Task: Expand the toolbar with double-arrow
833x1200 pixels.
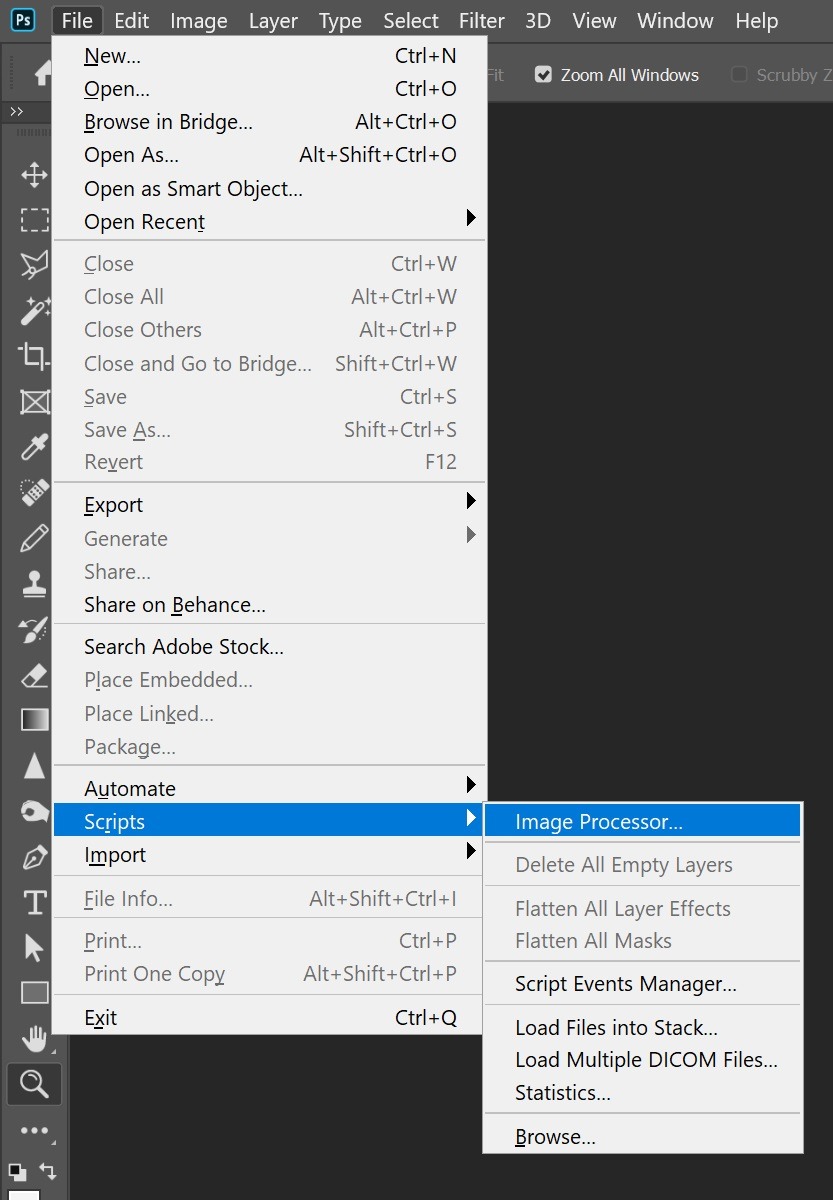Action: tap(16, 112)
